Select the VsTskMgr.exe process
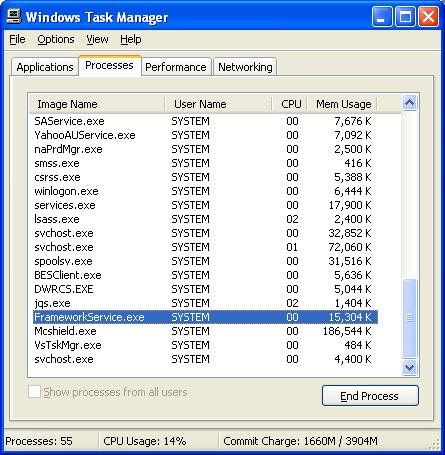Screen dimensions: 445x455 pos(205,345)
